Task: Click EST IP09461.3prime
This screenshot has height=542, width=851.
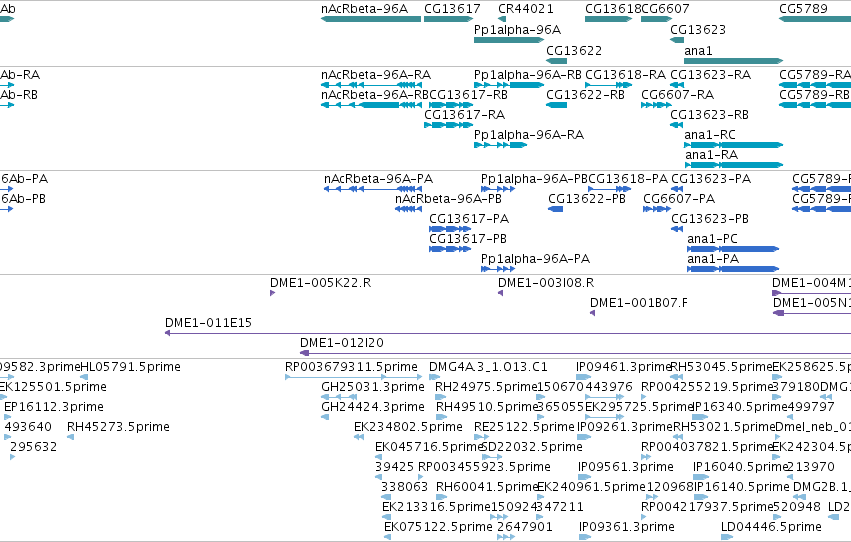Action: point(583,377)
